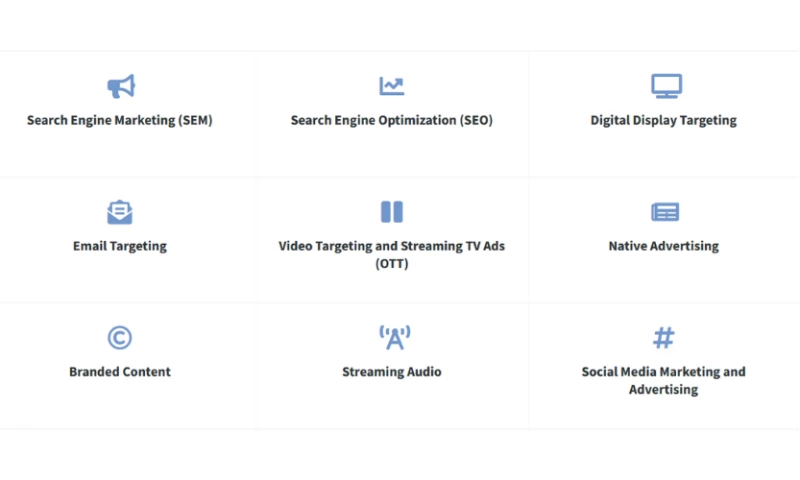
Task: Click the Streaming Audio label
Action: click(x=392, y=372)
